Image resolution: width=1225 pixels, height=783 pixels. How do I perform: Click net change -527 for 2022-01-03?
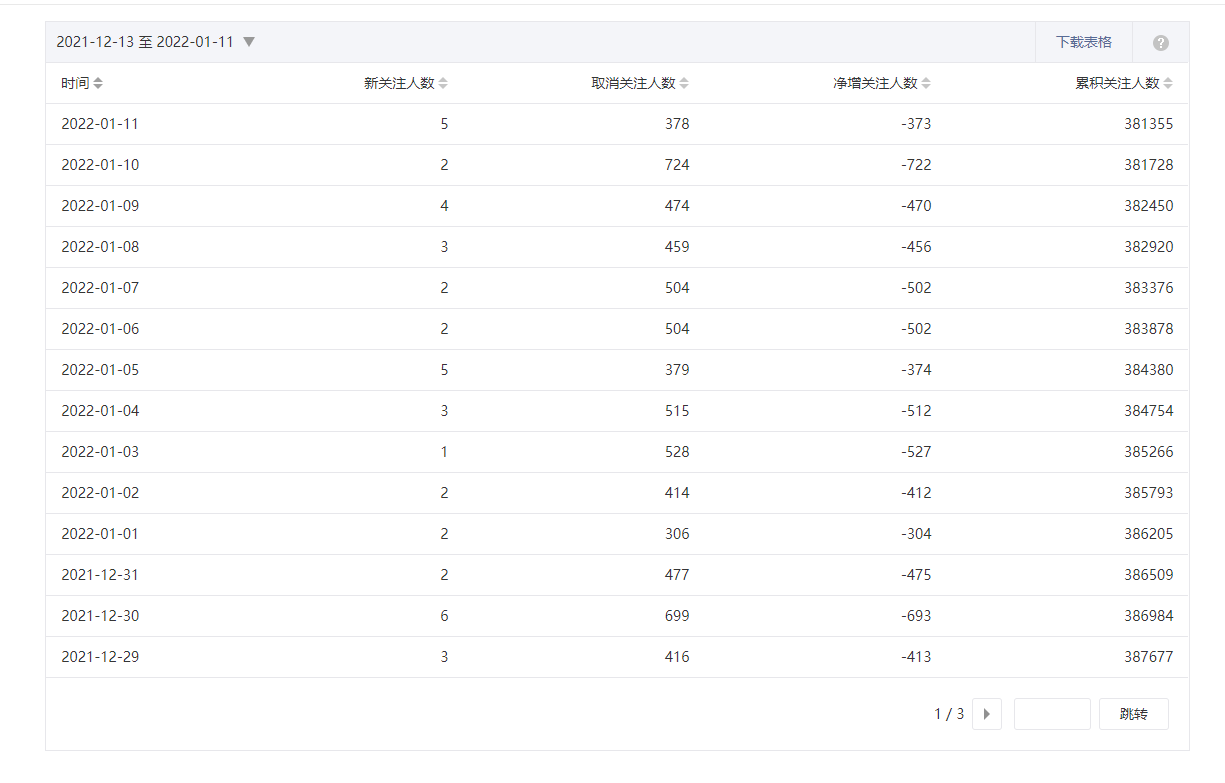tap(915, 452)
